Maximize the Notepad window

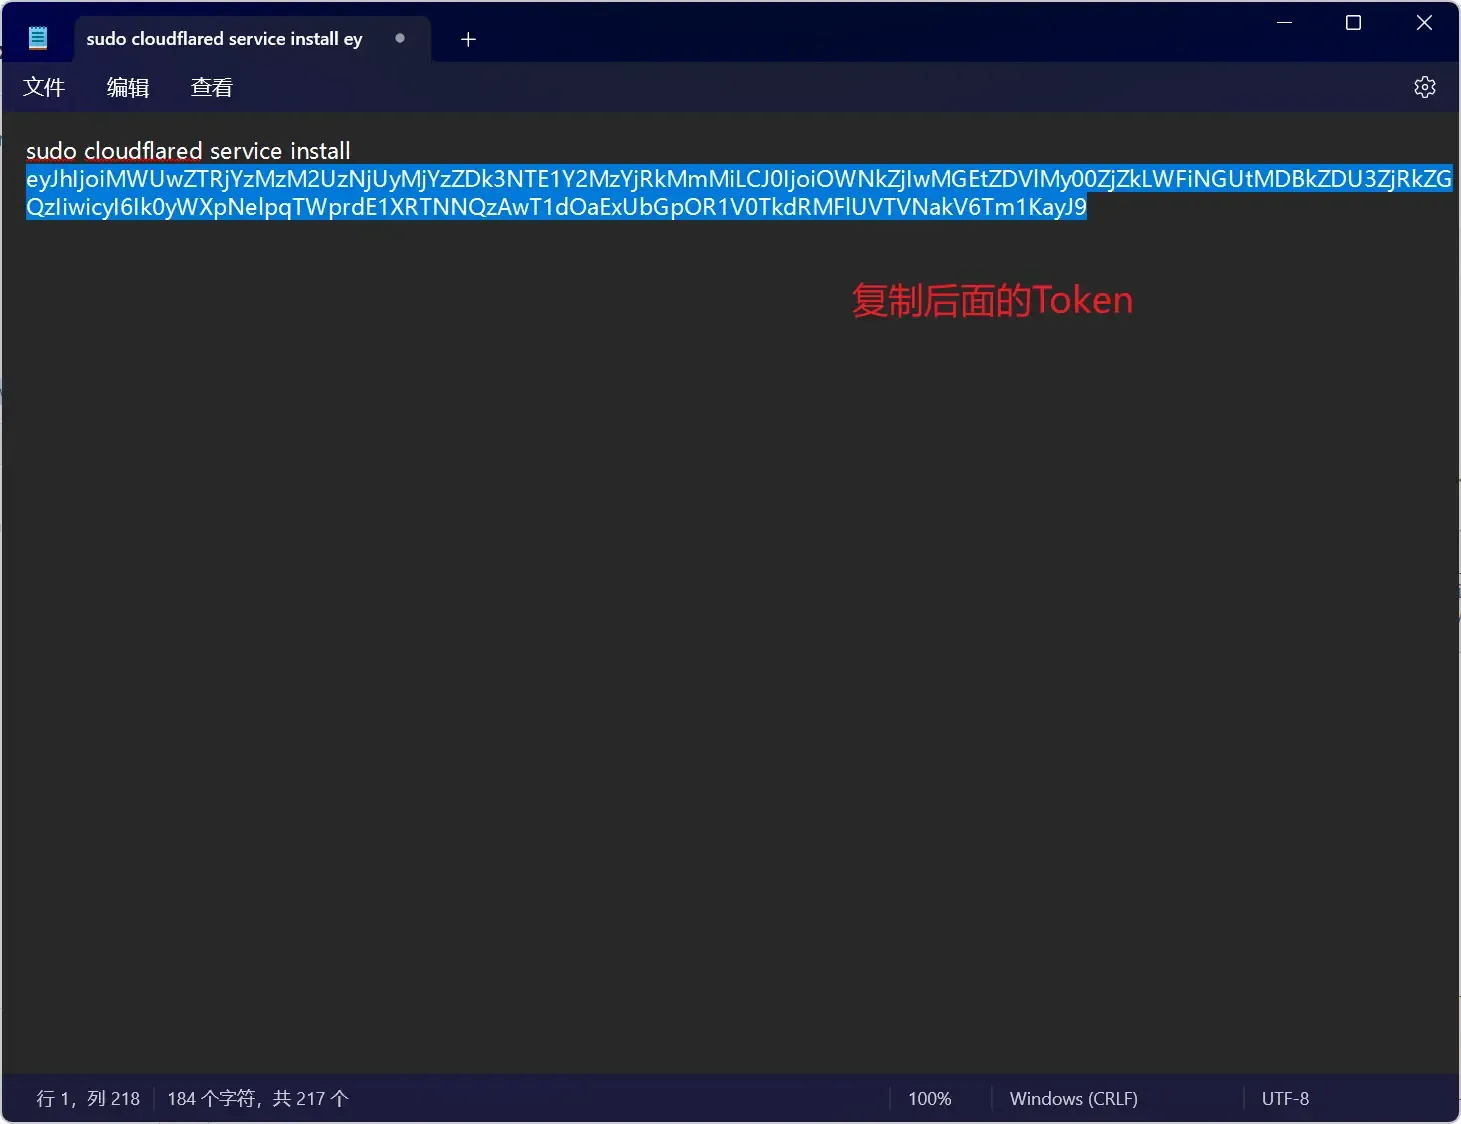(x=1353, y=22)
